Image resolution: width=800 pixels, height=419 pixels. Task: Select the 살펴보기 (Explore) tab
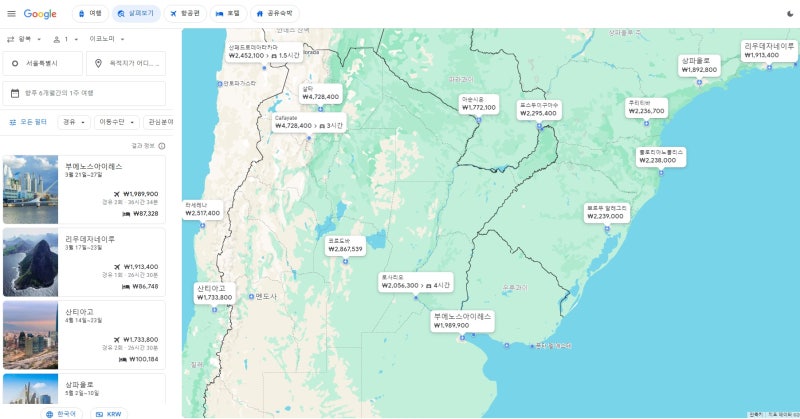point(136,14)
